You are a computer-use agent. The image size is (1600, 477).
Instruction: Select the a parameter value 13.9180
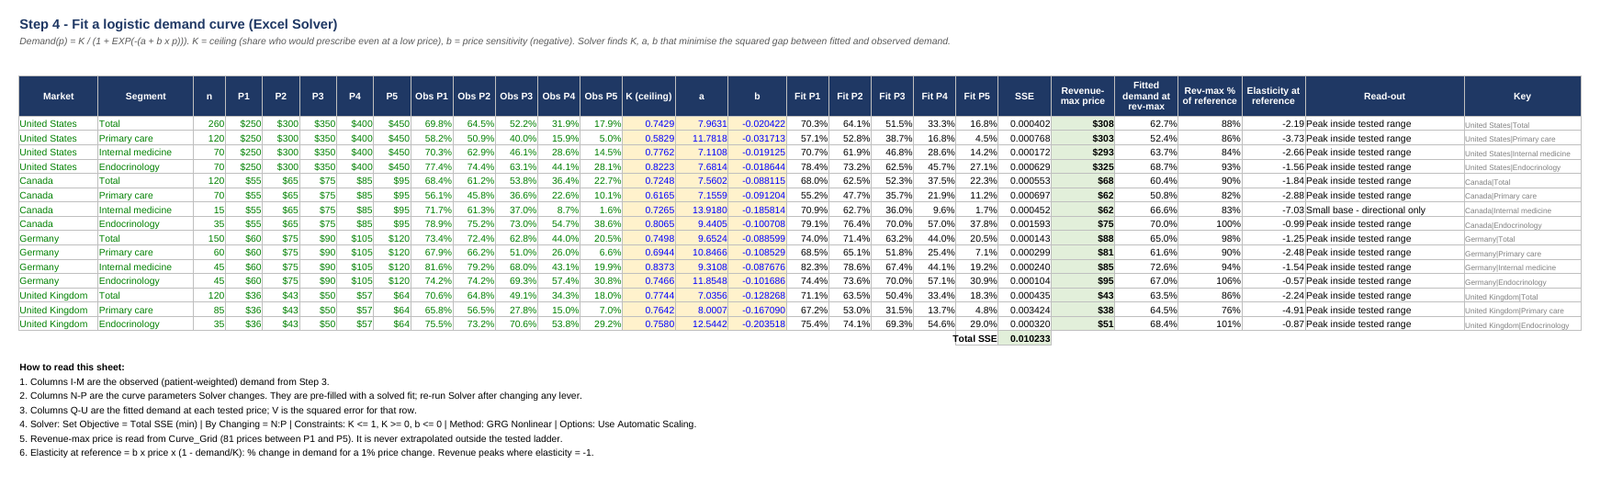[702, 210]
